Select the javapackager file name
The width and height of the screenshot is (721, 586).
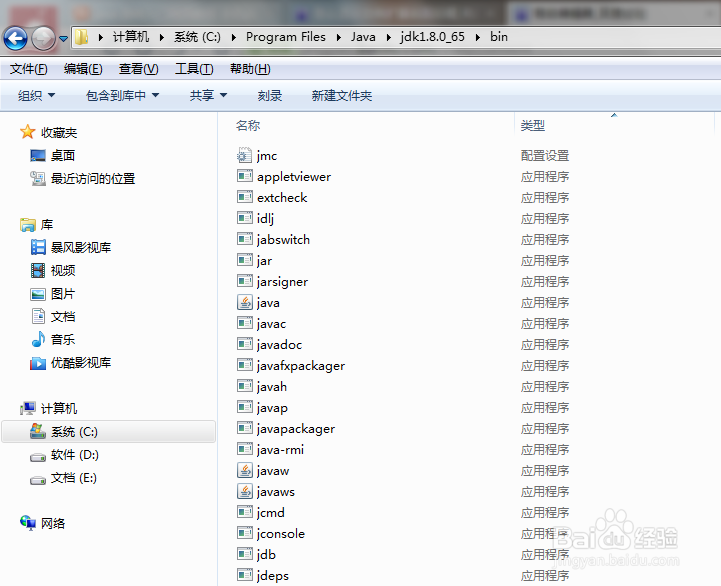(x=296, y=429)
